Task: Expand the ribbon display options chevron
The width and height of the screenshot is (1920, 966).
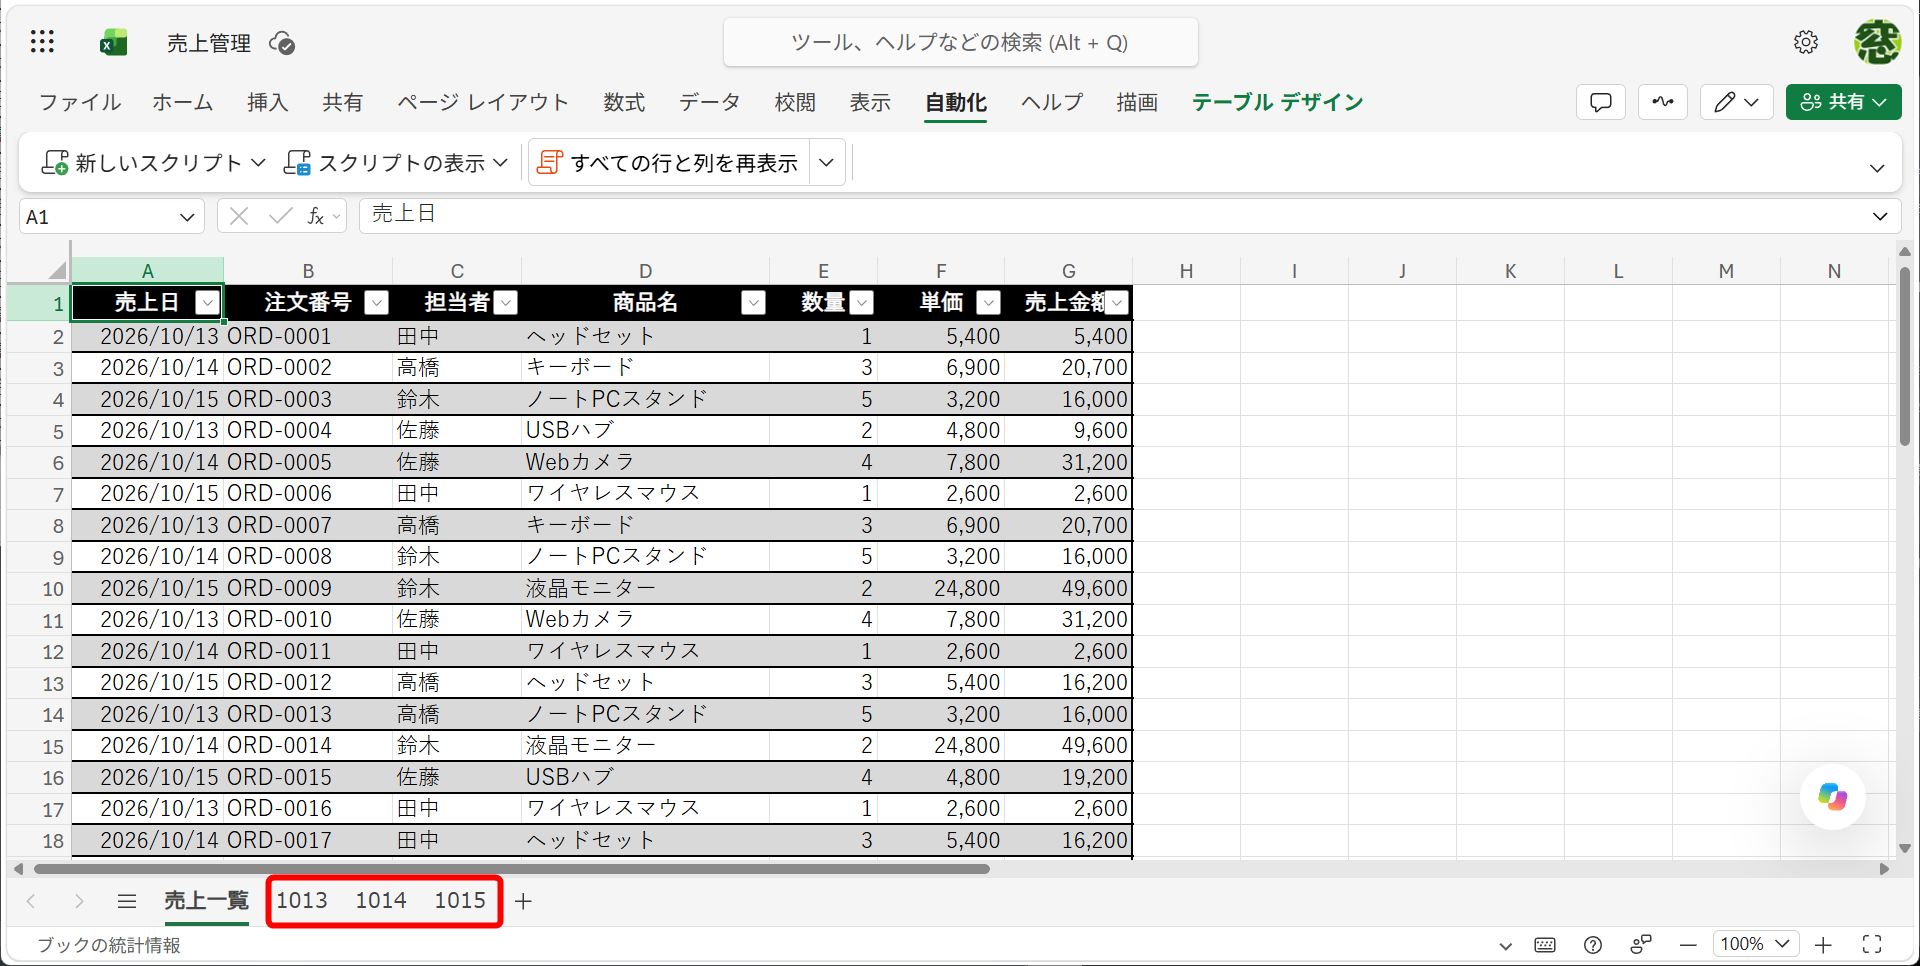Action: (1877, 168)
